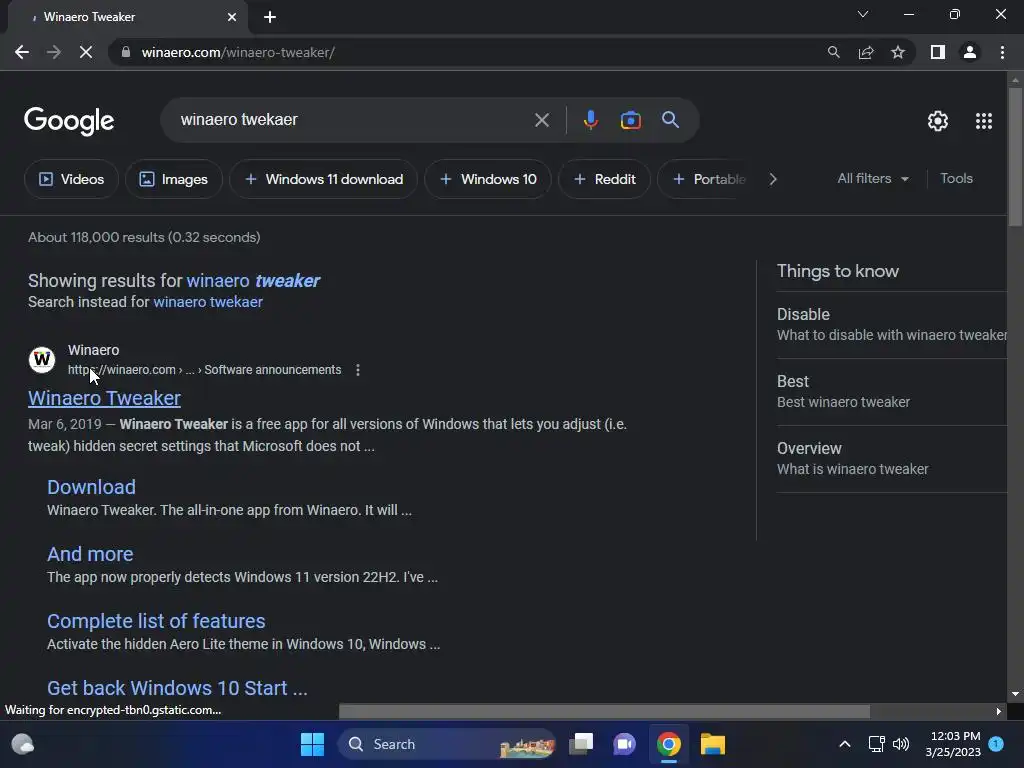View site information via padlock icon

(x=126, y=52)
